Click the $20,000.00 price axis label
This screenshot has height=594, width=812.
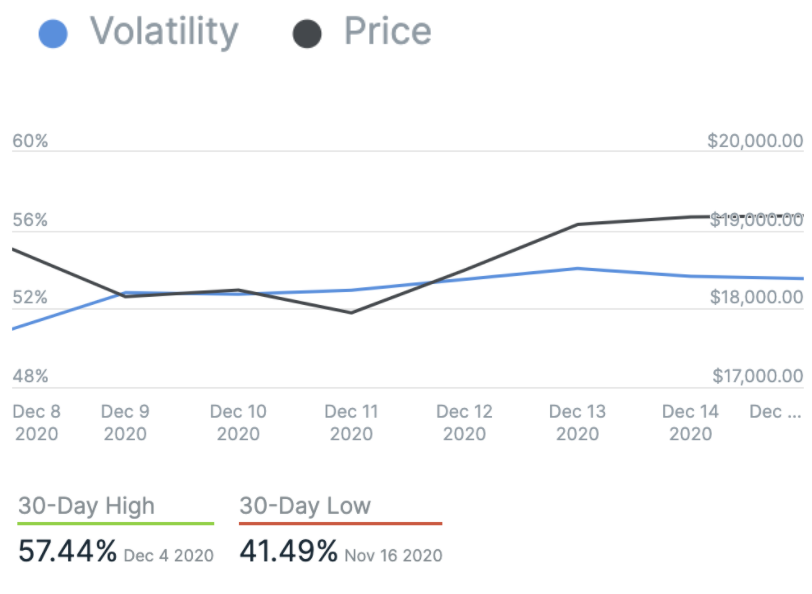click(755, 141)
